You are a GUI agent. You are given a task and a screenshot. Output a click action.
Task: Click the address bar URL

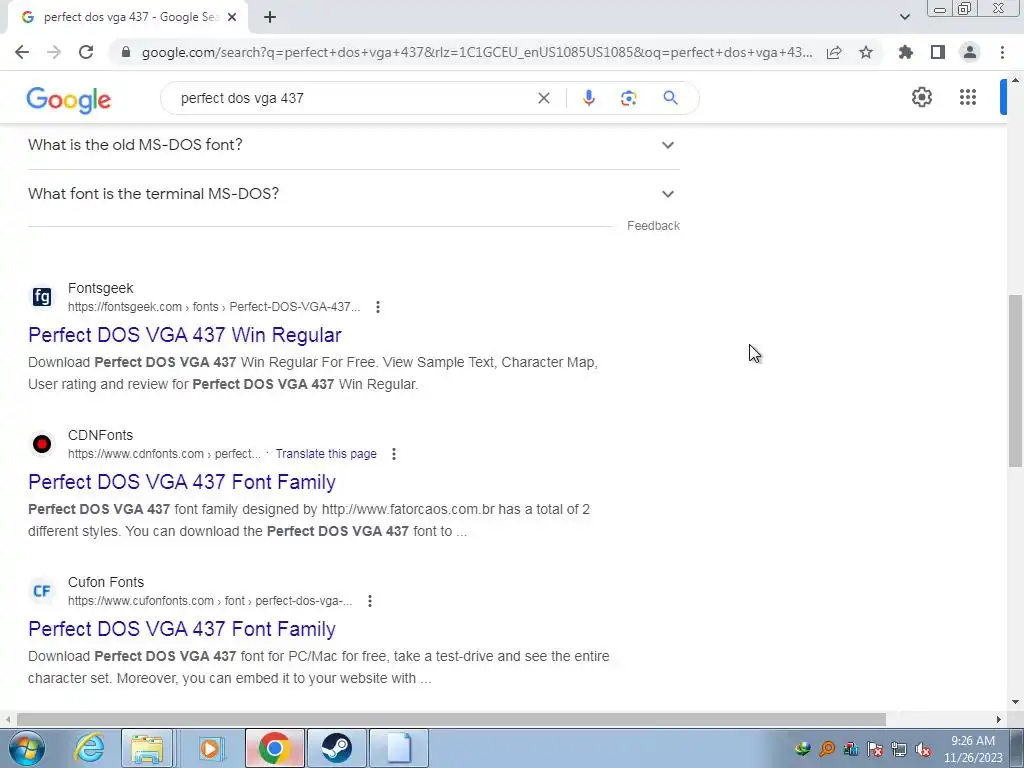pyautogui.click(x=477, y=52)
